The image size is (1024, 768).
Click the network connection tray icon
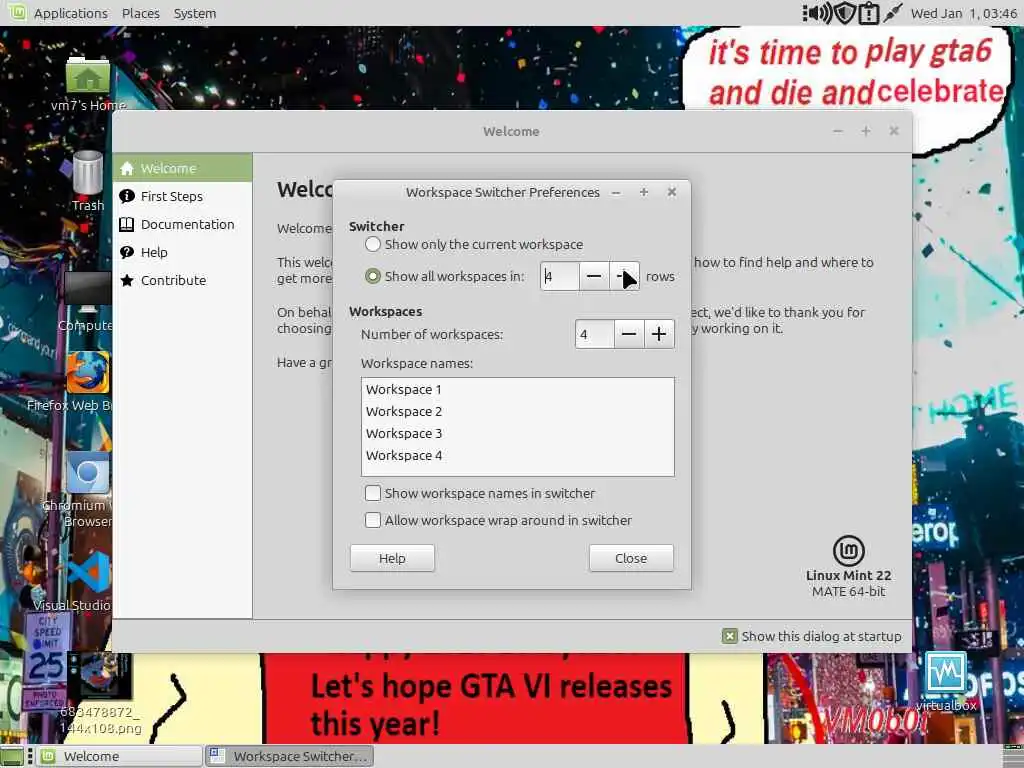tap(892, 13)
